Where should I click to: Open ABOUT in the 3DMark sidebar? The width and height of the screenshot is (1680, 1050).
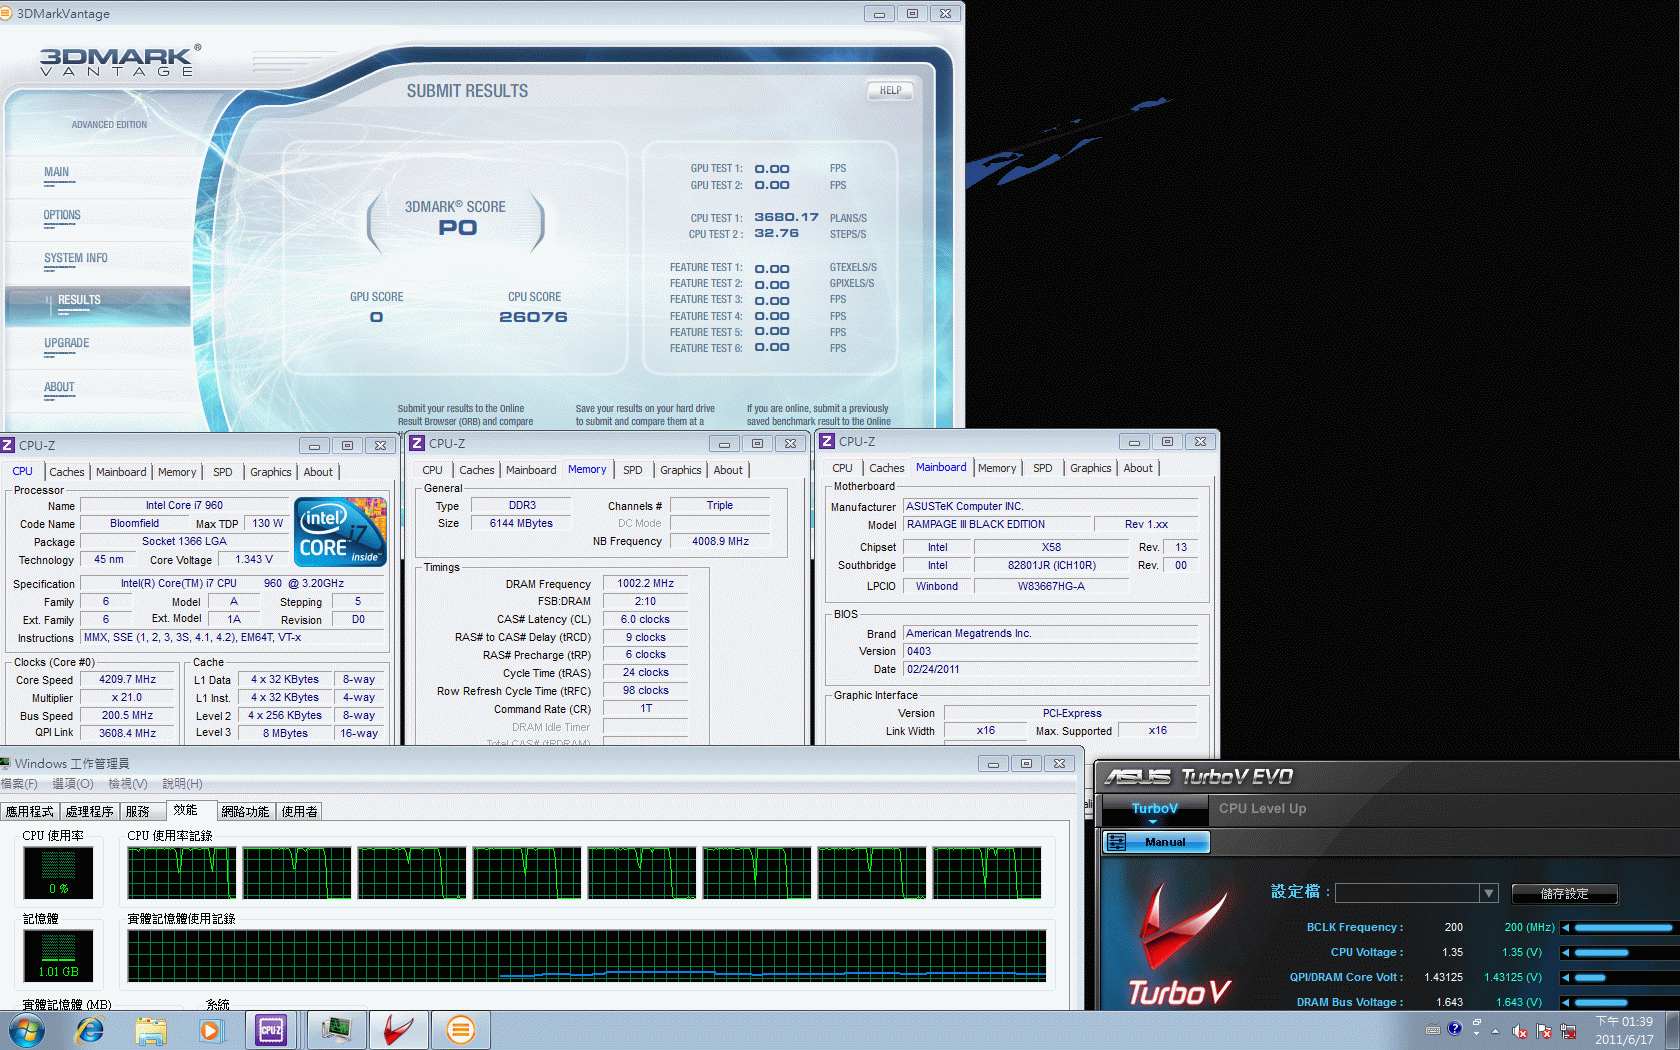pos(59,387)
